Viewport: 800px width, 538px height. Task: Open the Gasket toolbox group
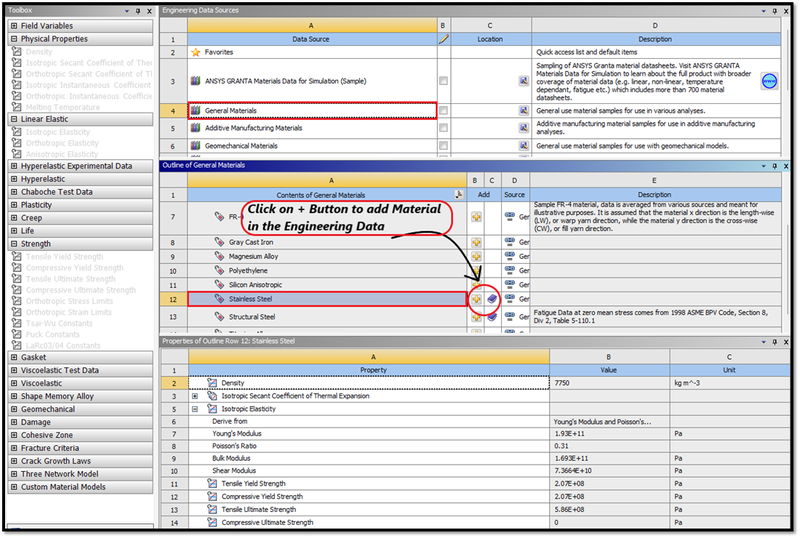[x=81, y=357]
